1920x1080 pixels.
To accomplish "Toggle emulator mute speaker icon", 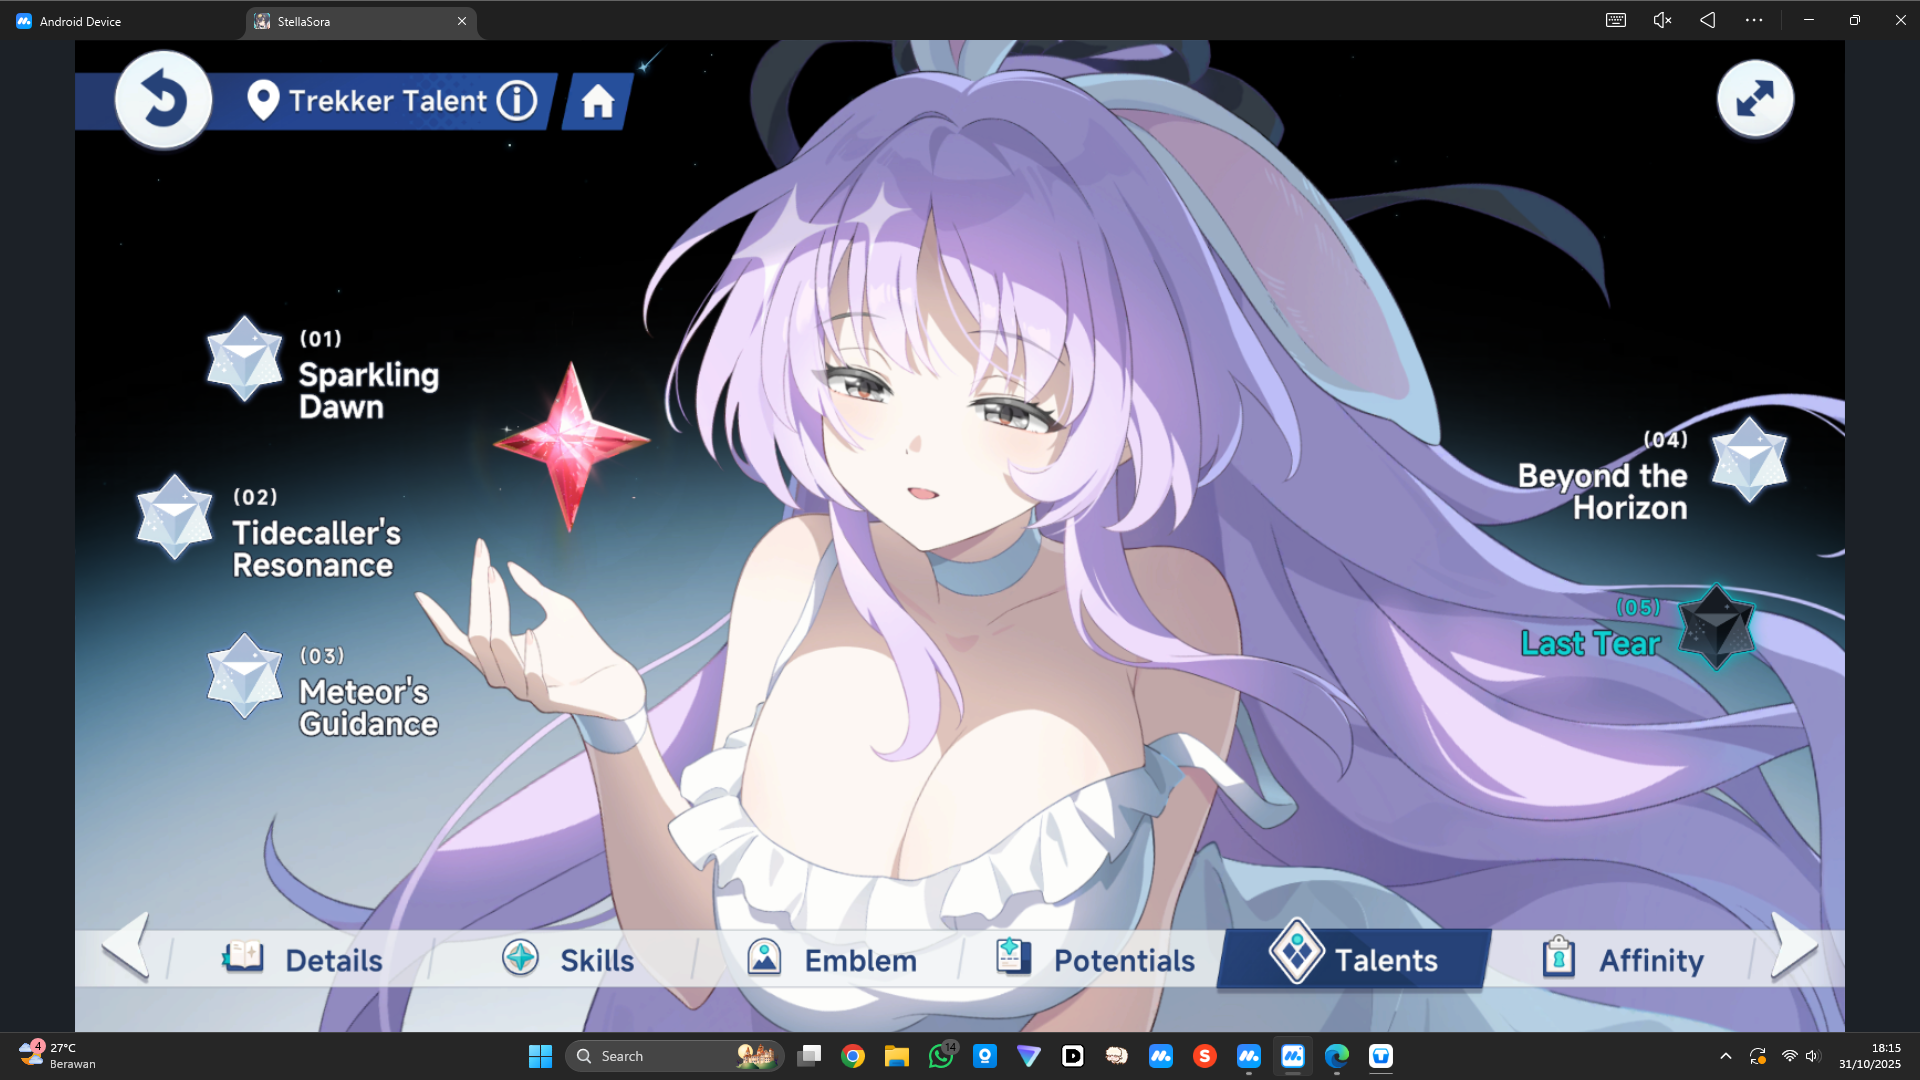I will (1661, 20).
